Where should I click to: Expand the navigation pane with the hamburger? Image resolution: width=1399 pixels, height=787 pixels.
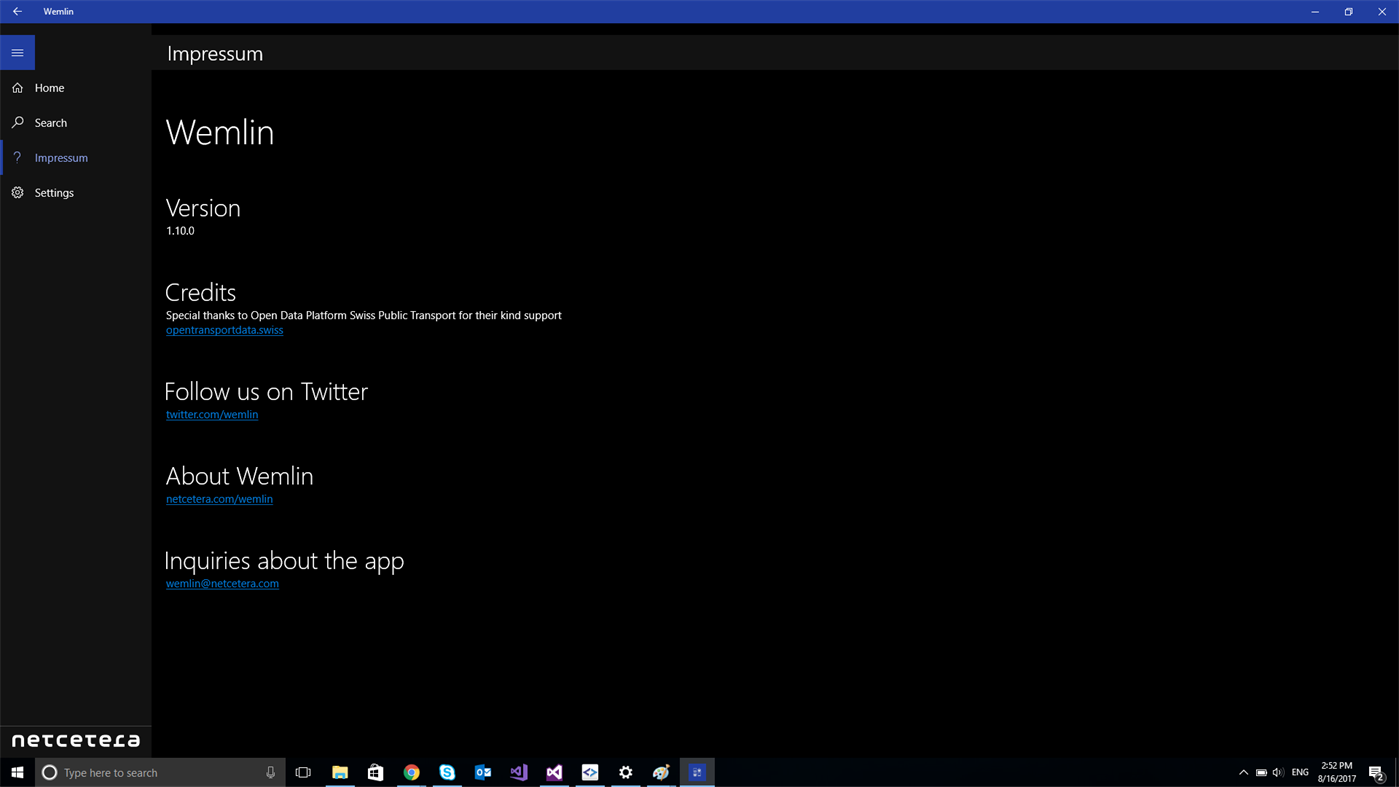tap(16, 51)
